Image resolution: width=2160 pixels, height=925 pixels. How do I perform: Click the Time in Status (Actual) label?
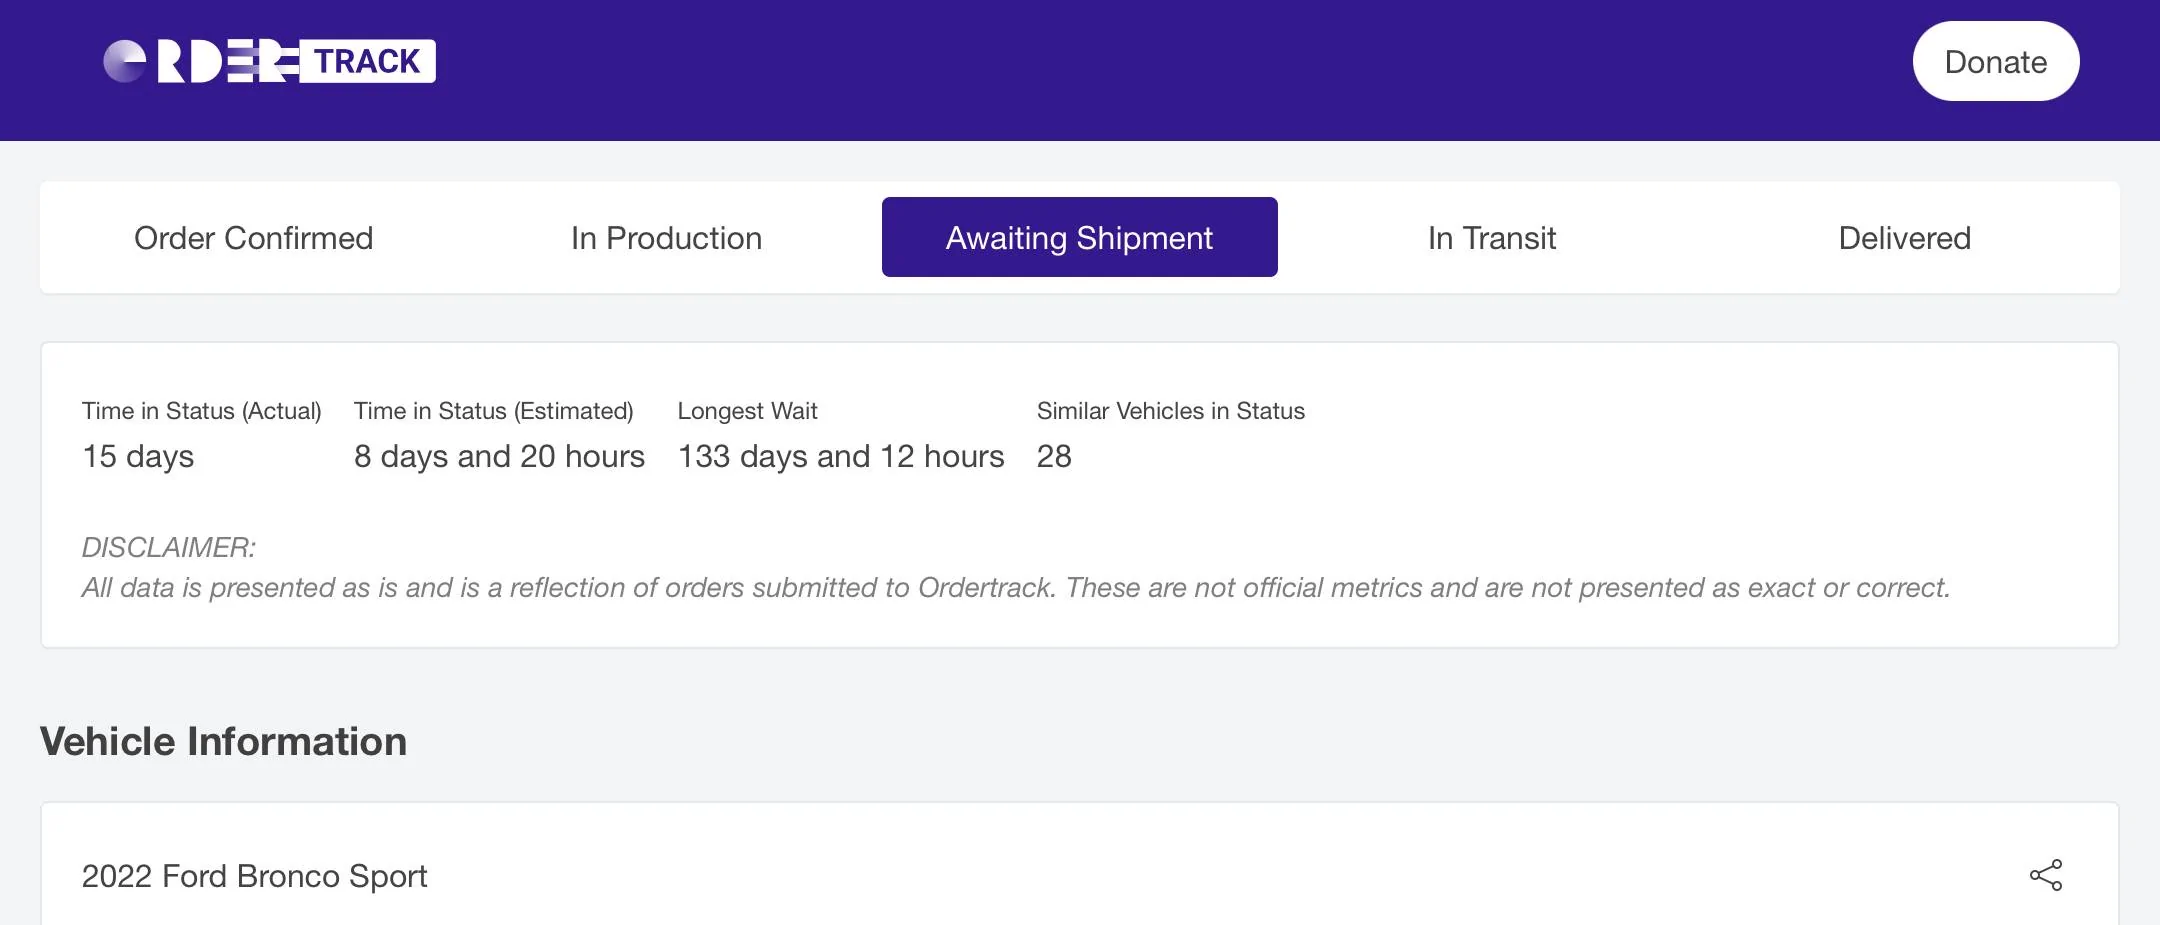201,411
